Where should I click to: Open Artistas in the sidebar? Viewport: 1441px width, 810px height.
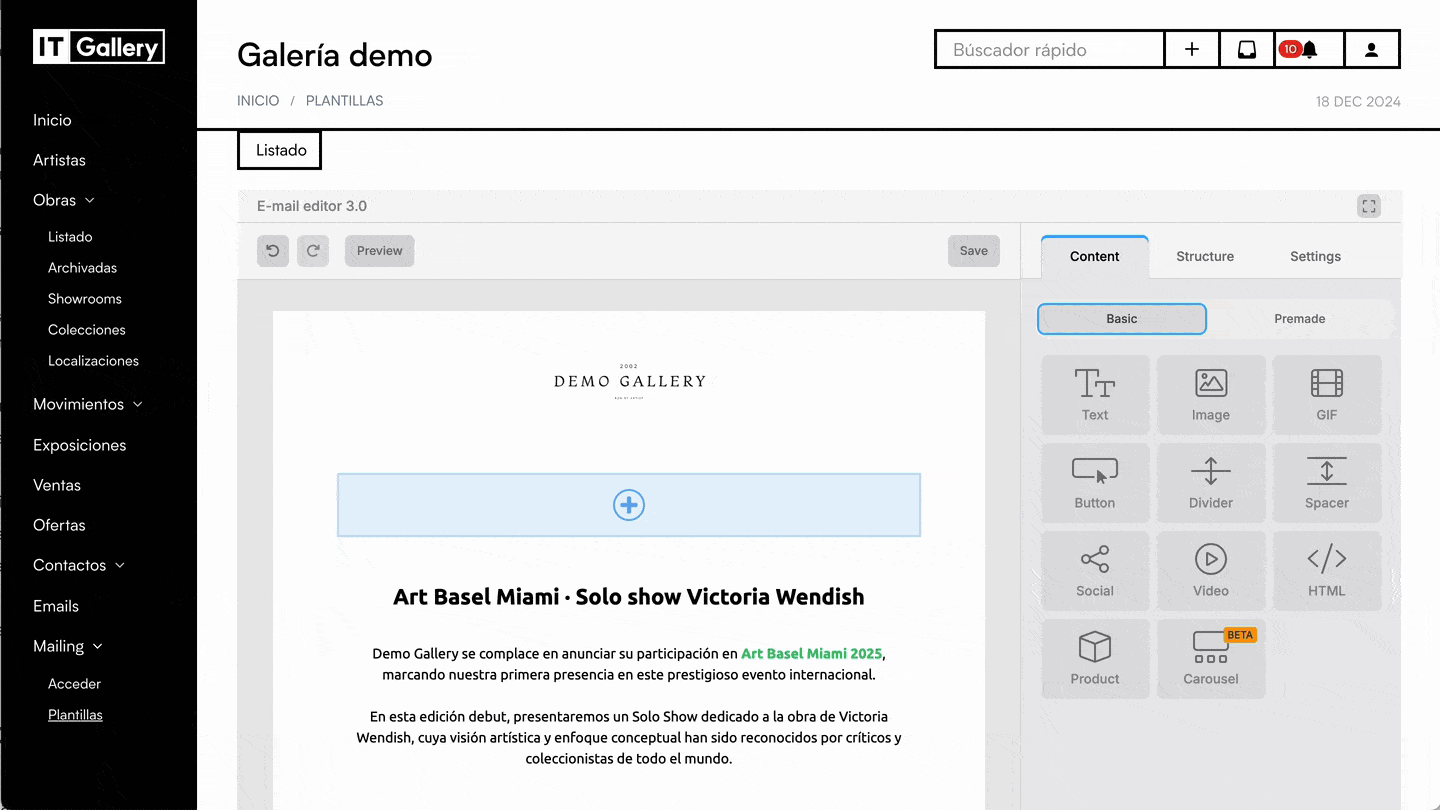59,160
